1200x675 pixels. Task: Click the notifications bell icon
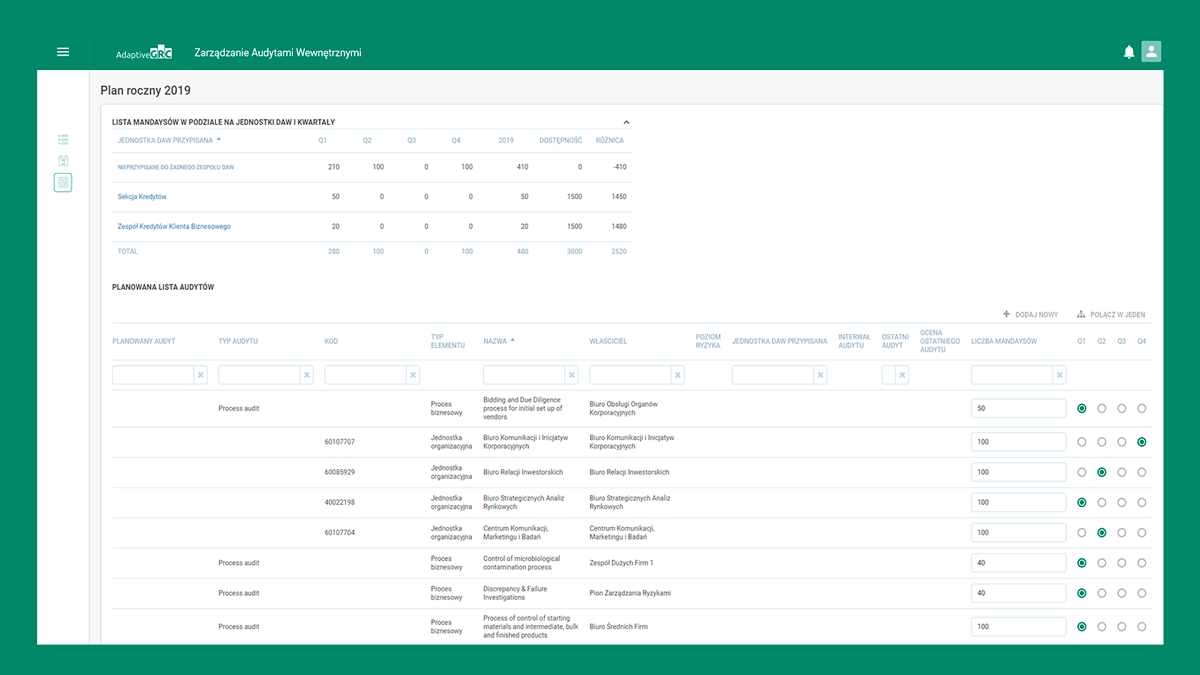coord(1129,52)
